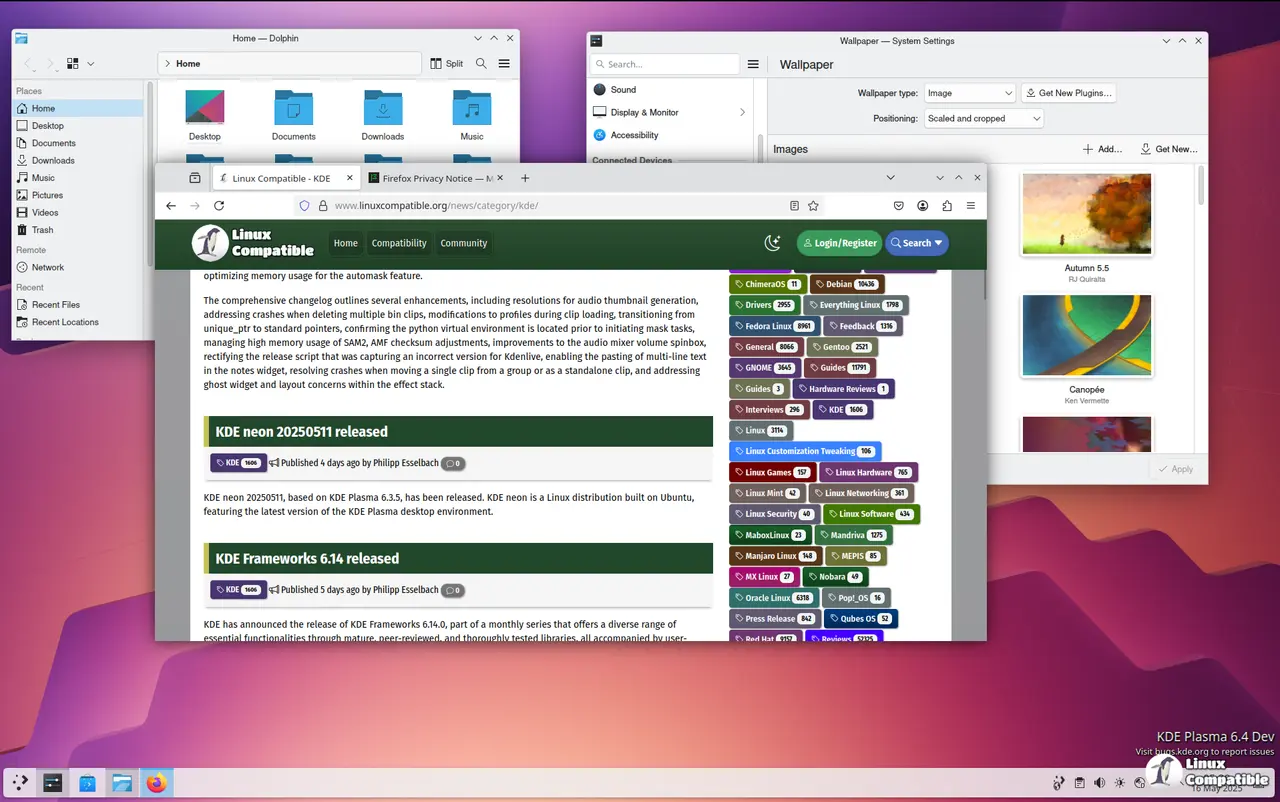Screen dimensions: 1280x802
Task: Open the Downloads folder icon in Dolphin
Action: click(382, 108)
